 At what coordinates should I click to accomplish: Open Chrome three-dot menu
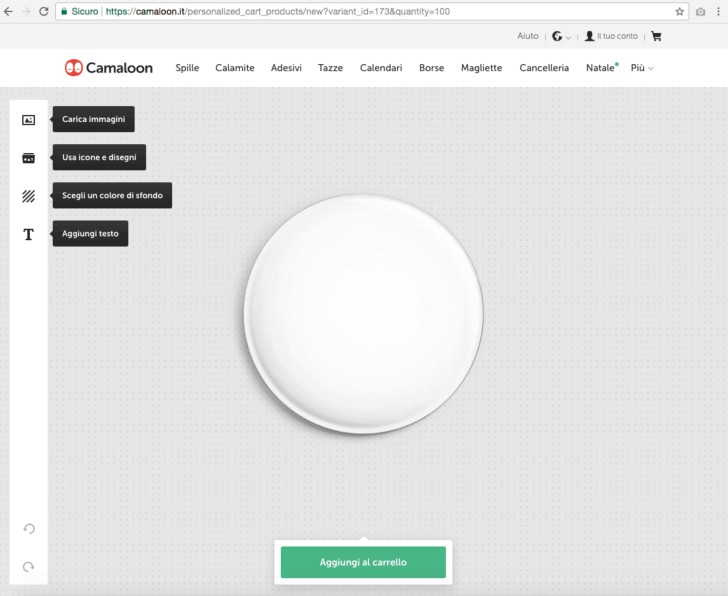[x=718, y=12]
